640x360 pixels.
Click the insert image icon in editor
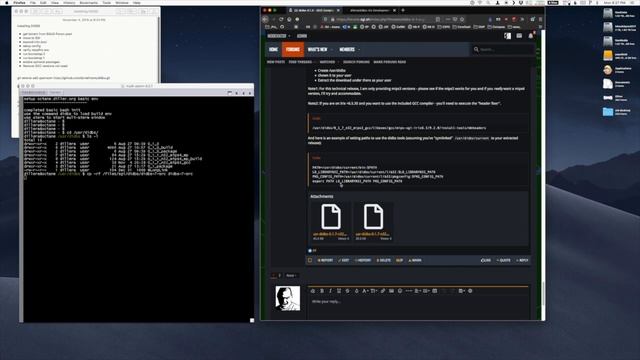[x=391, y=291]
